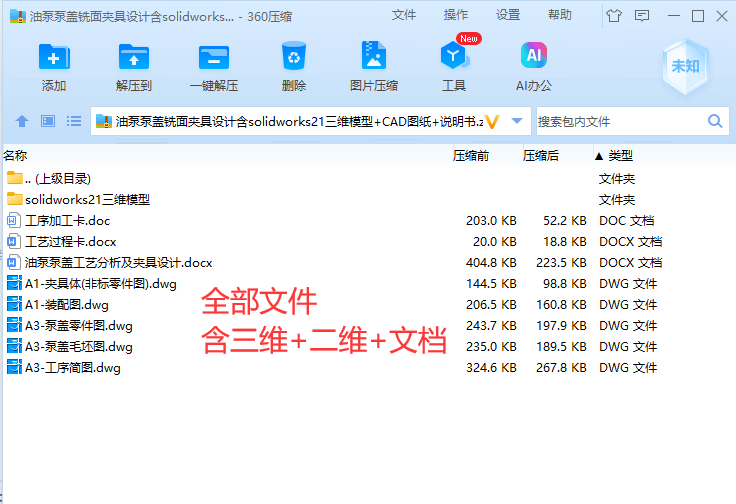
Task: Click the 324.6 KB size value
Action: 491,367
